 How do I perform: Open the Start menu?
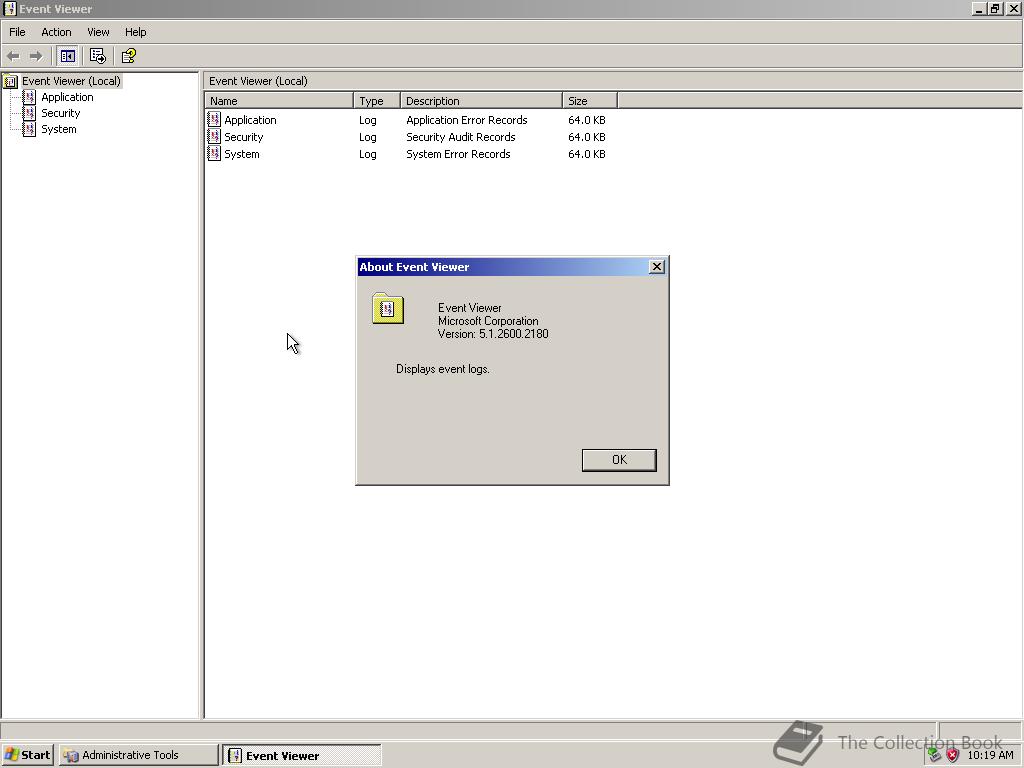coord(27,755)
